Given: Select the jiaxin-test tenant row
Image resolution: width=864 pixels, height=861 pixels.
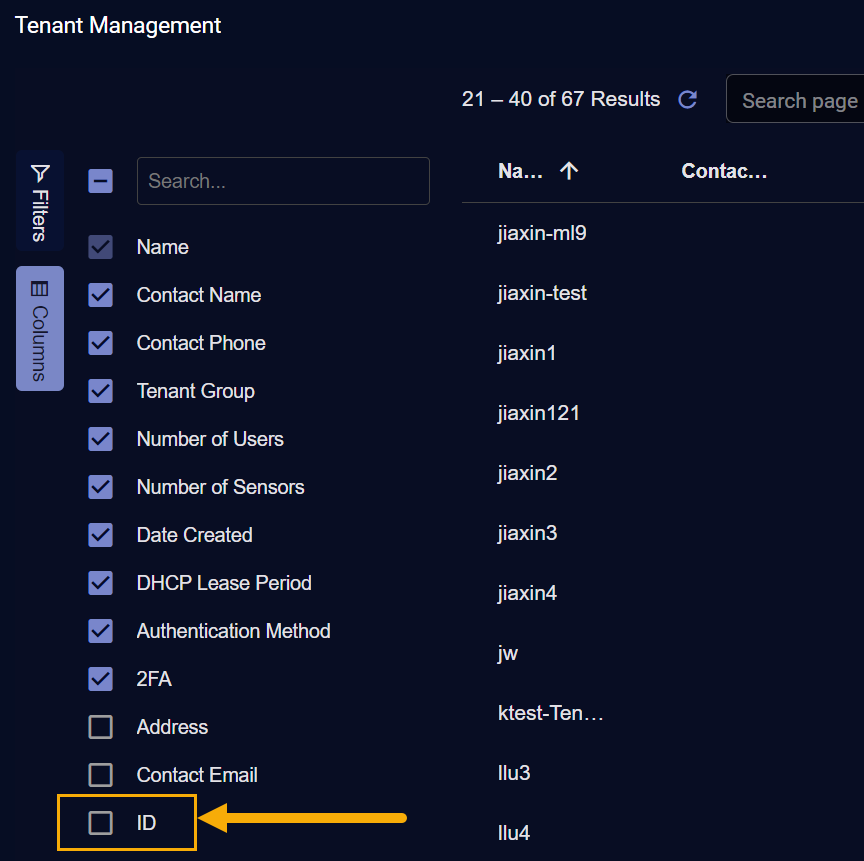Looking at the screenshot, I should point(542,293).
